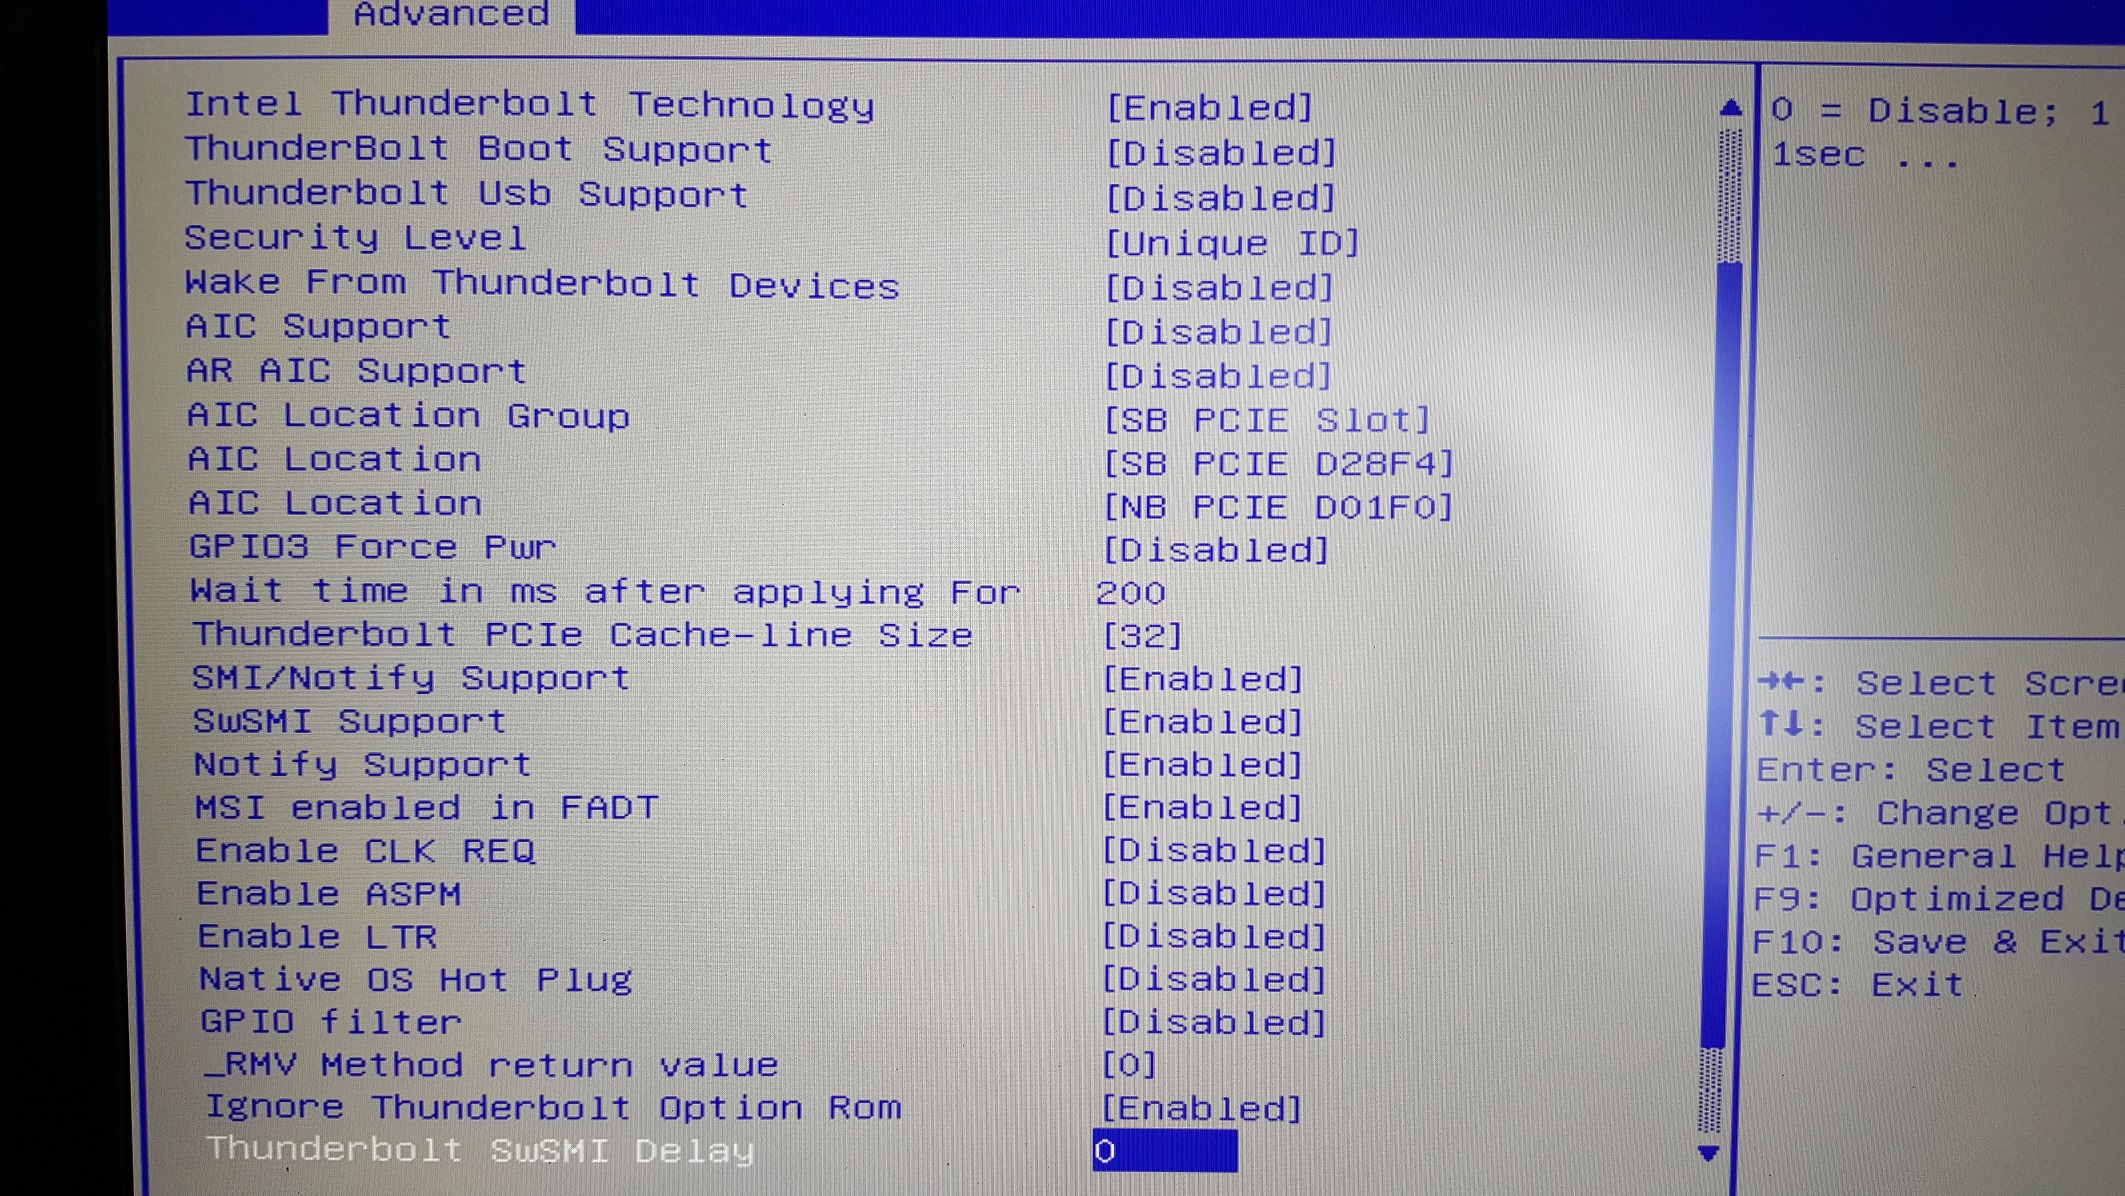Open _RMV Method return value option

click(1129, 1065)
